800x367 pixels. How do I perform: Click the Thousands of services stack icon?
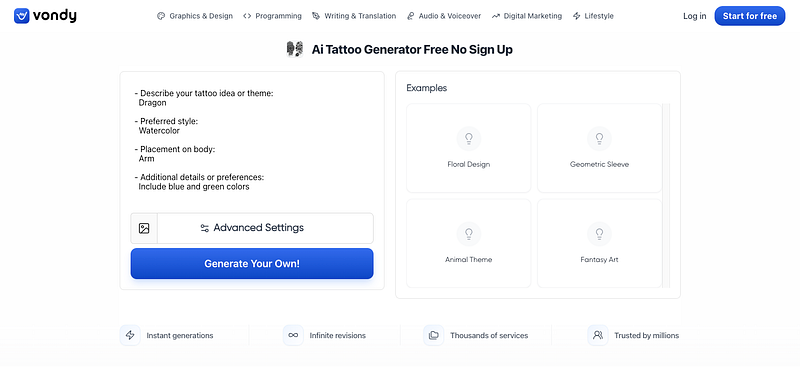tap(434, 335)
